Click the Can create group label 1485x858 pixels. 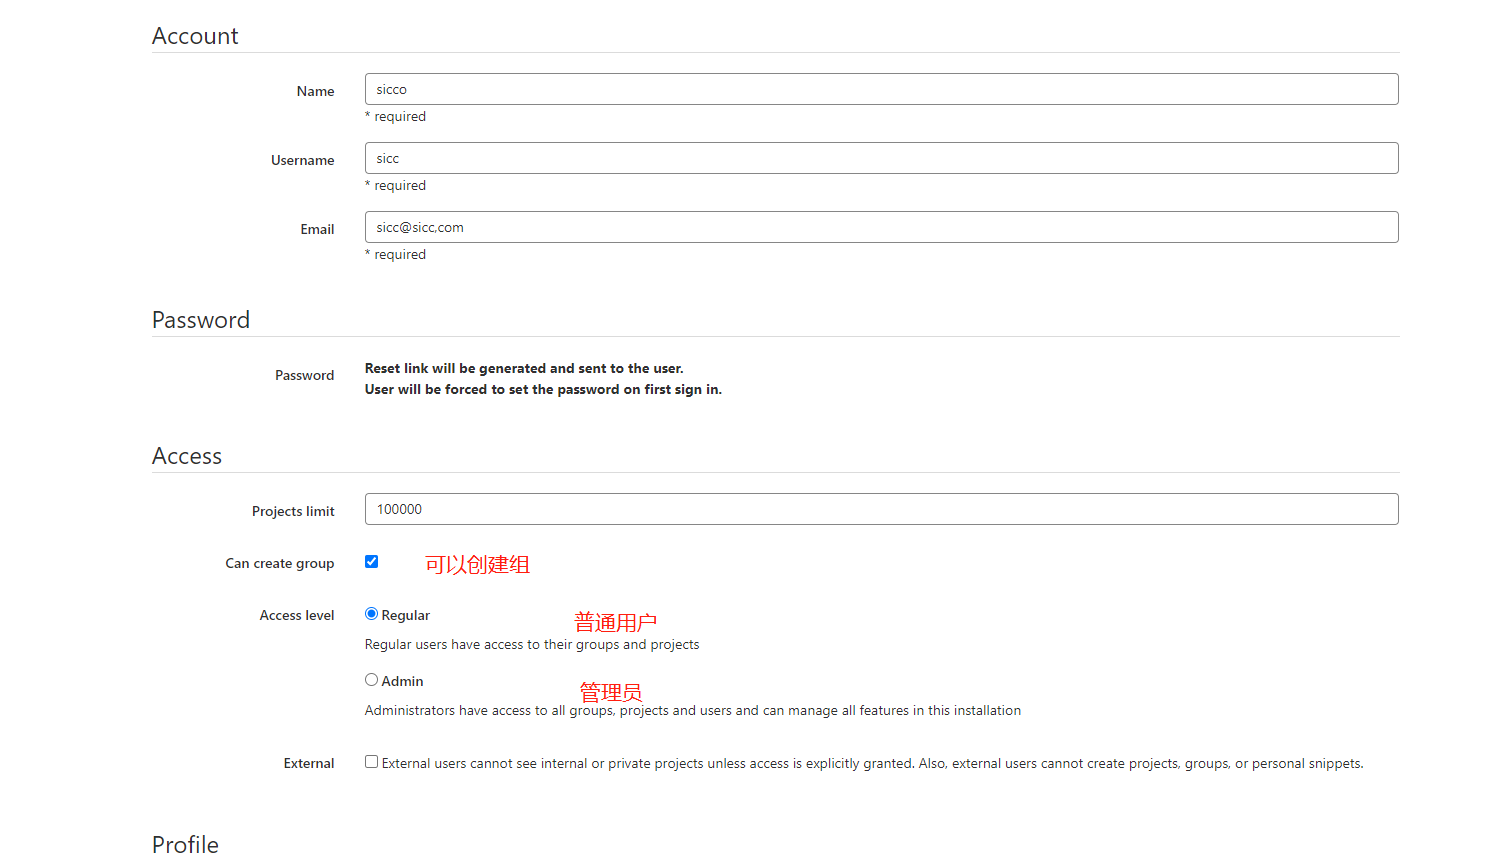tap(280, 563)
